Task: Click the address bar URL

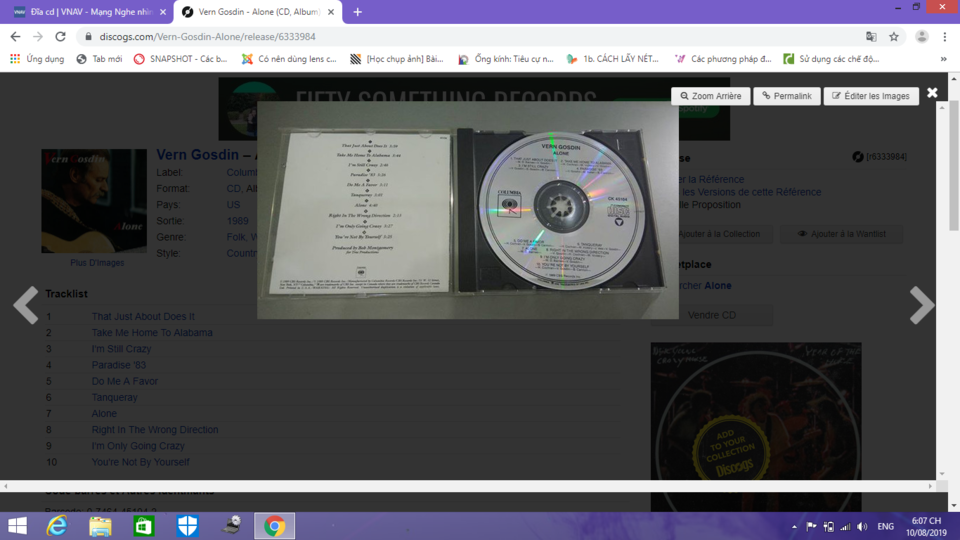Action: (x=208, y=37)
